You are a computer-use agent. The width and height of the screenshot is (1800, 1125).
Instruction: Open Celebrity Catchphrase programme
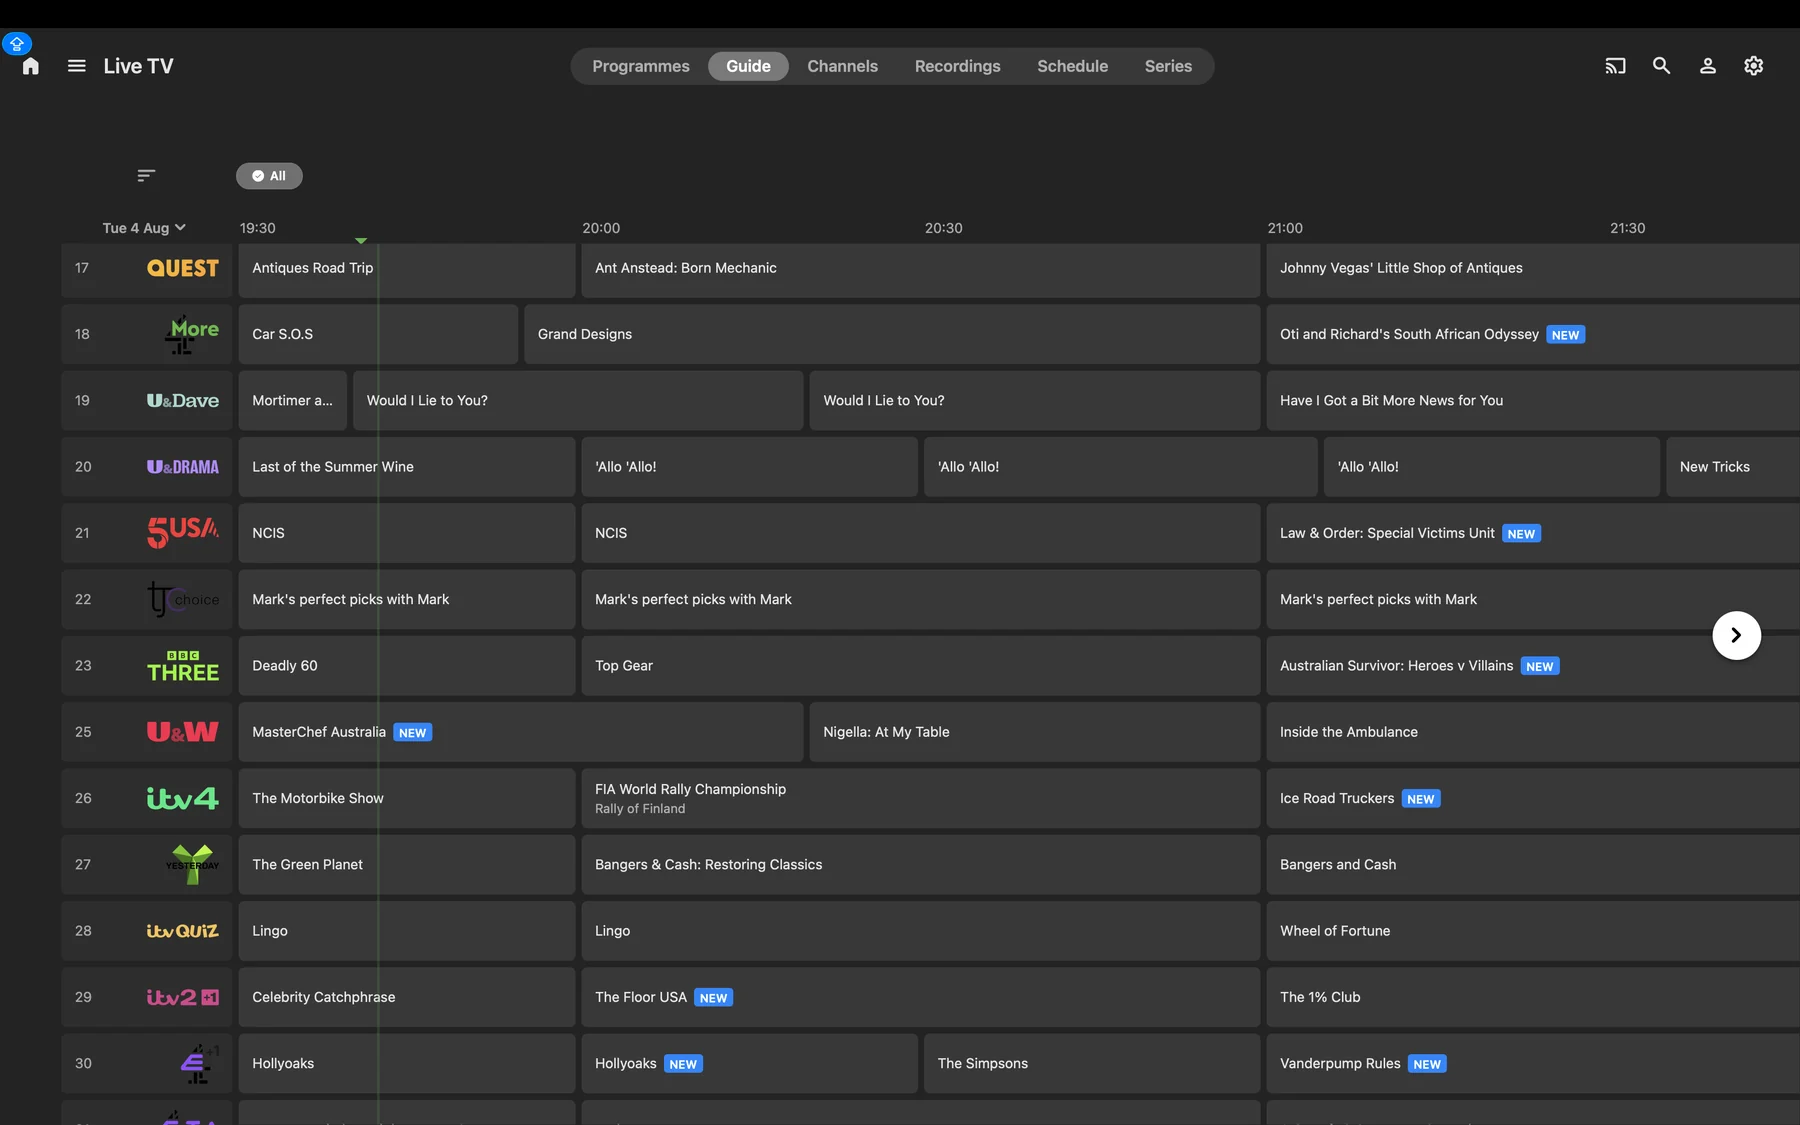[x=407, y=997]
